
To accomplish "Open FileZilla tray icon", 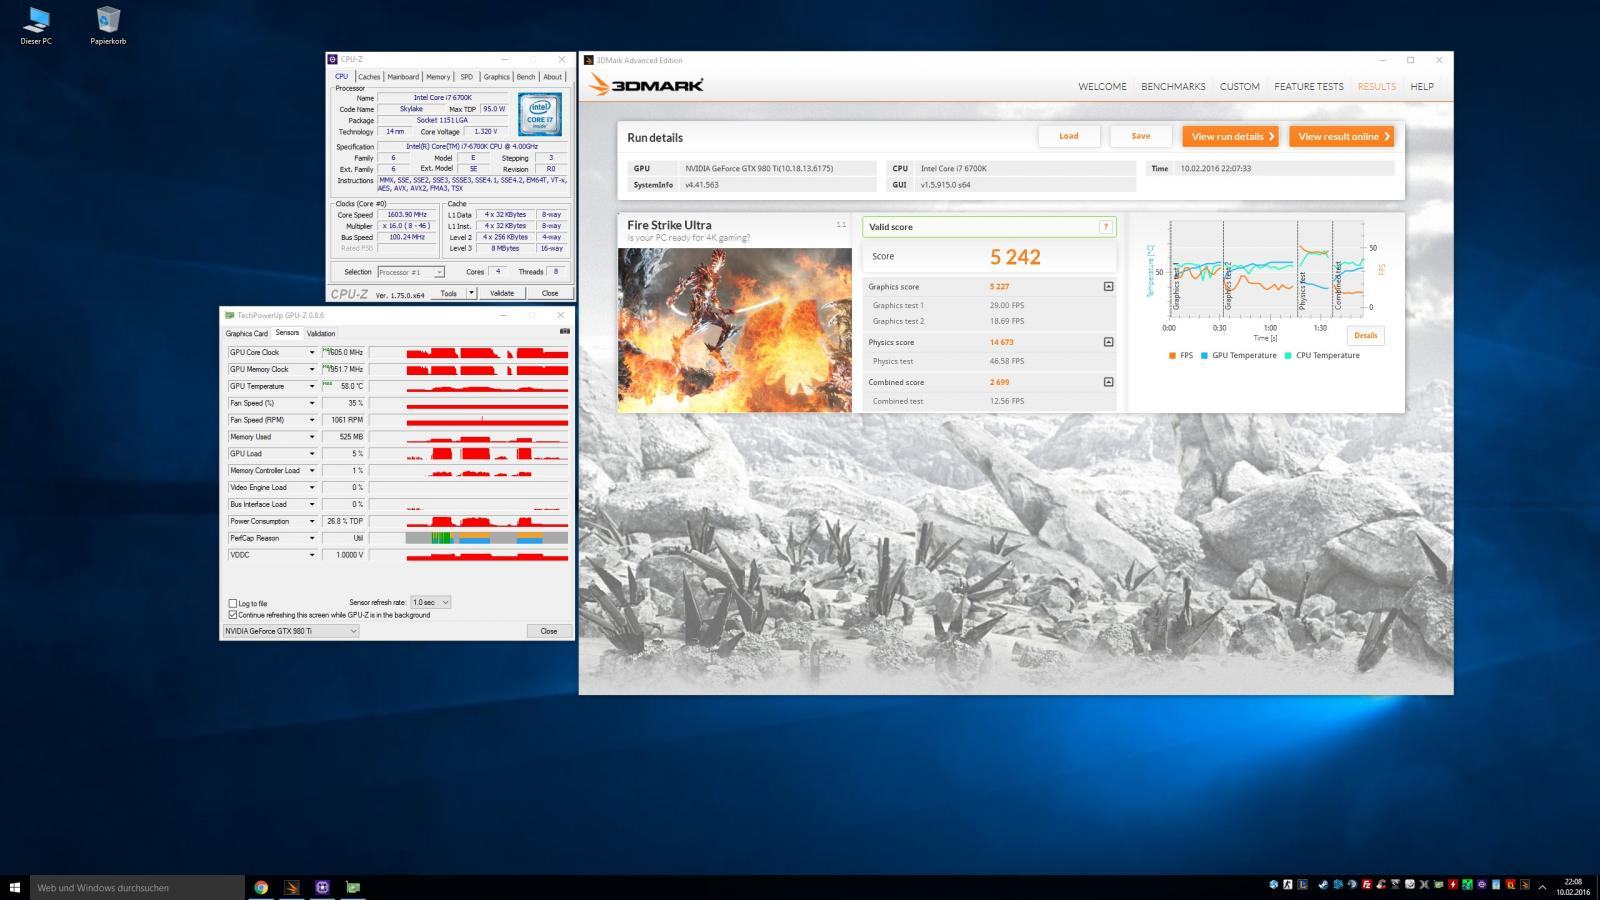I will (x=1367, y=884).
